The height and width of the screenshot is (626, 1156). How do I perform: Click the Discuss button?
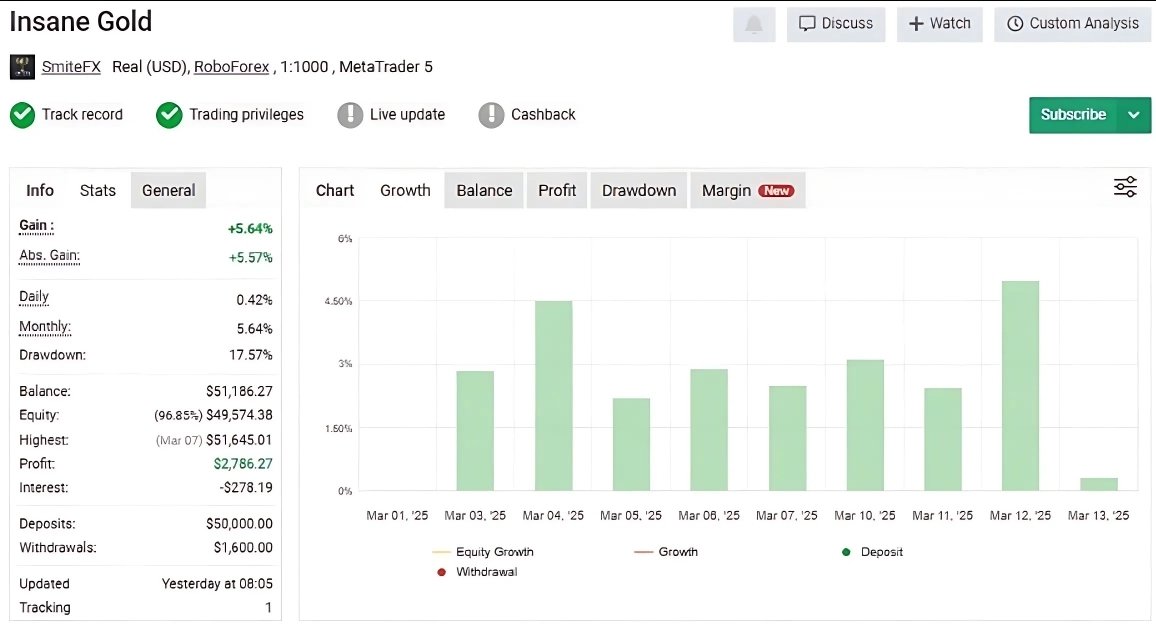836,24
